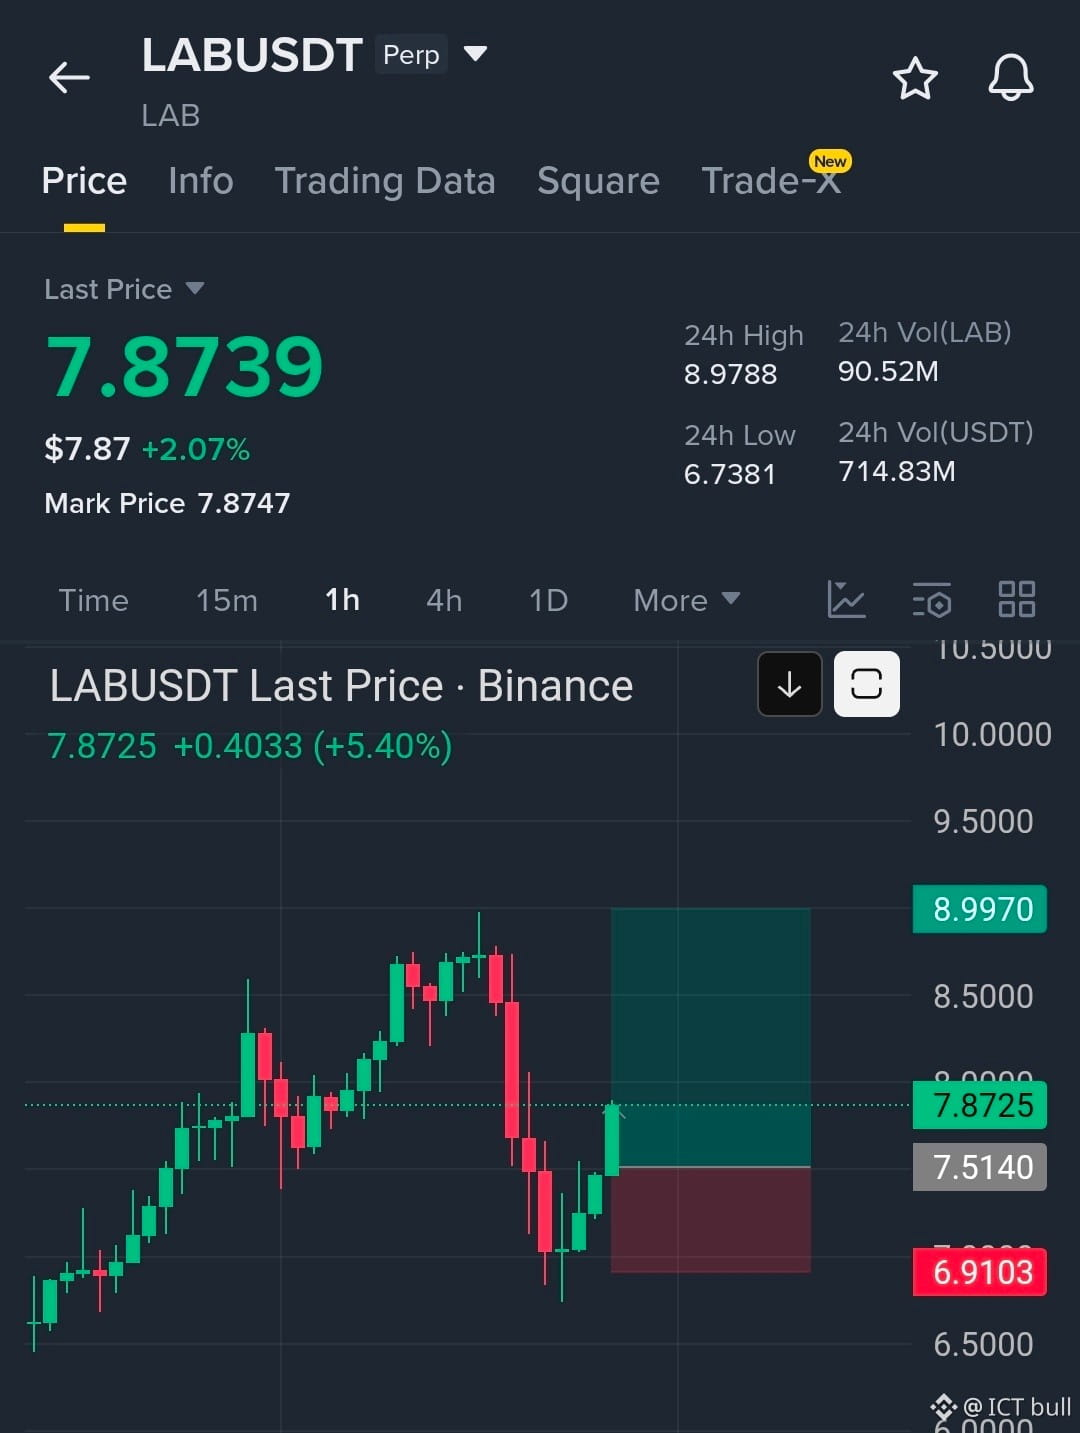The width and height of the screenshot is (1080, 1433).
Task: Expand the LABUSDT pair dropdown arrow
Action: [475, 53]
